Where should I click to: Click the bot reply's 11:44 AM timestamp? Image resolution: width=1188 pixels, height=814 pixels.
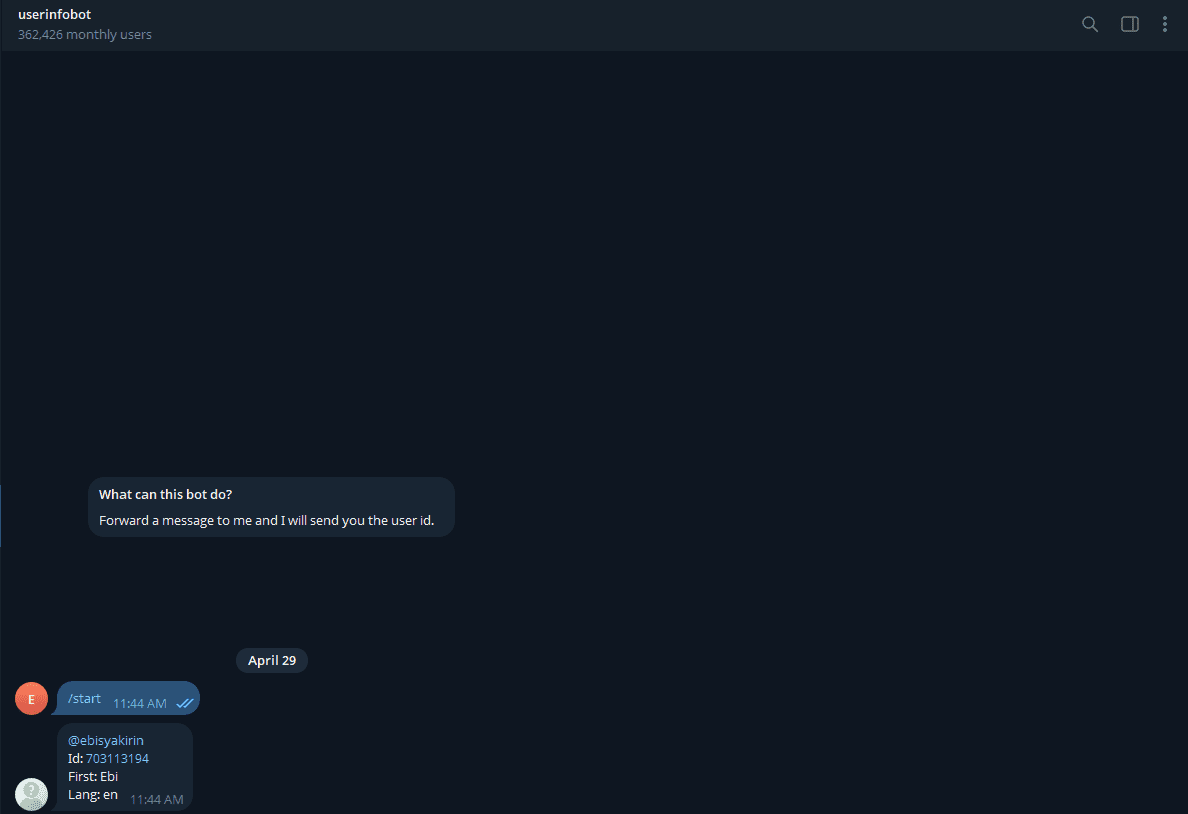[157, 800]
